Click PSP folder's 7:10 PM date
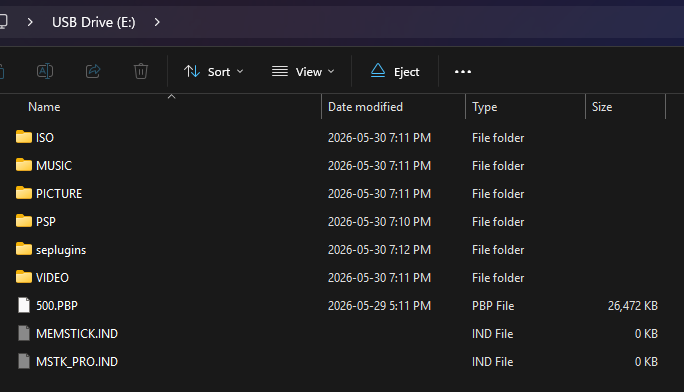Image resolution: width=684 pixels, height=392 pixels. tap(379, 222)
